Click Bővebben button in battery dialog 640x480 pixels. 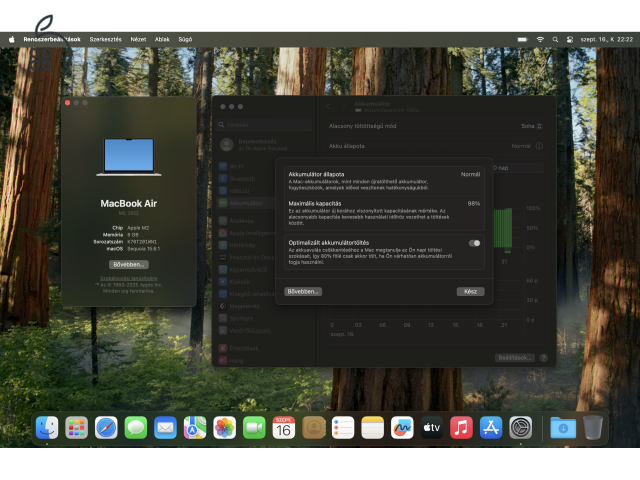tap(303, 291)
